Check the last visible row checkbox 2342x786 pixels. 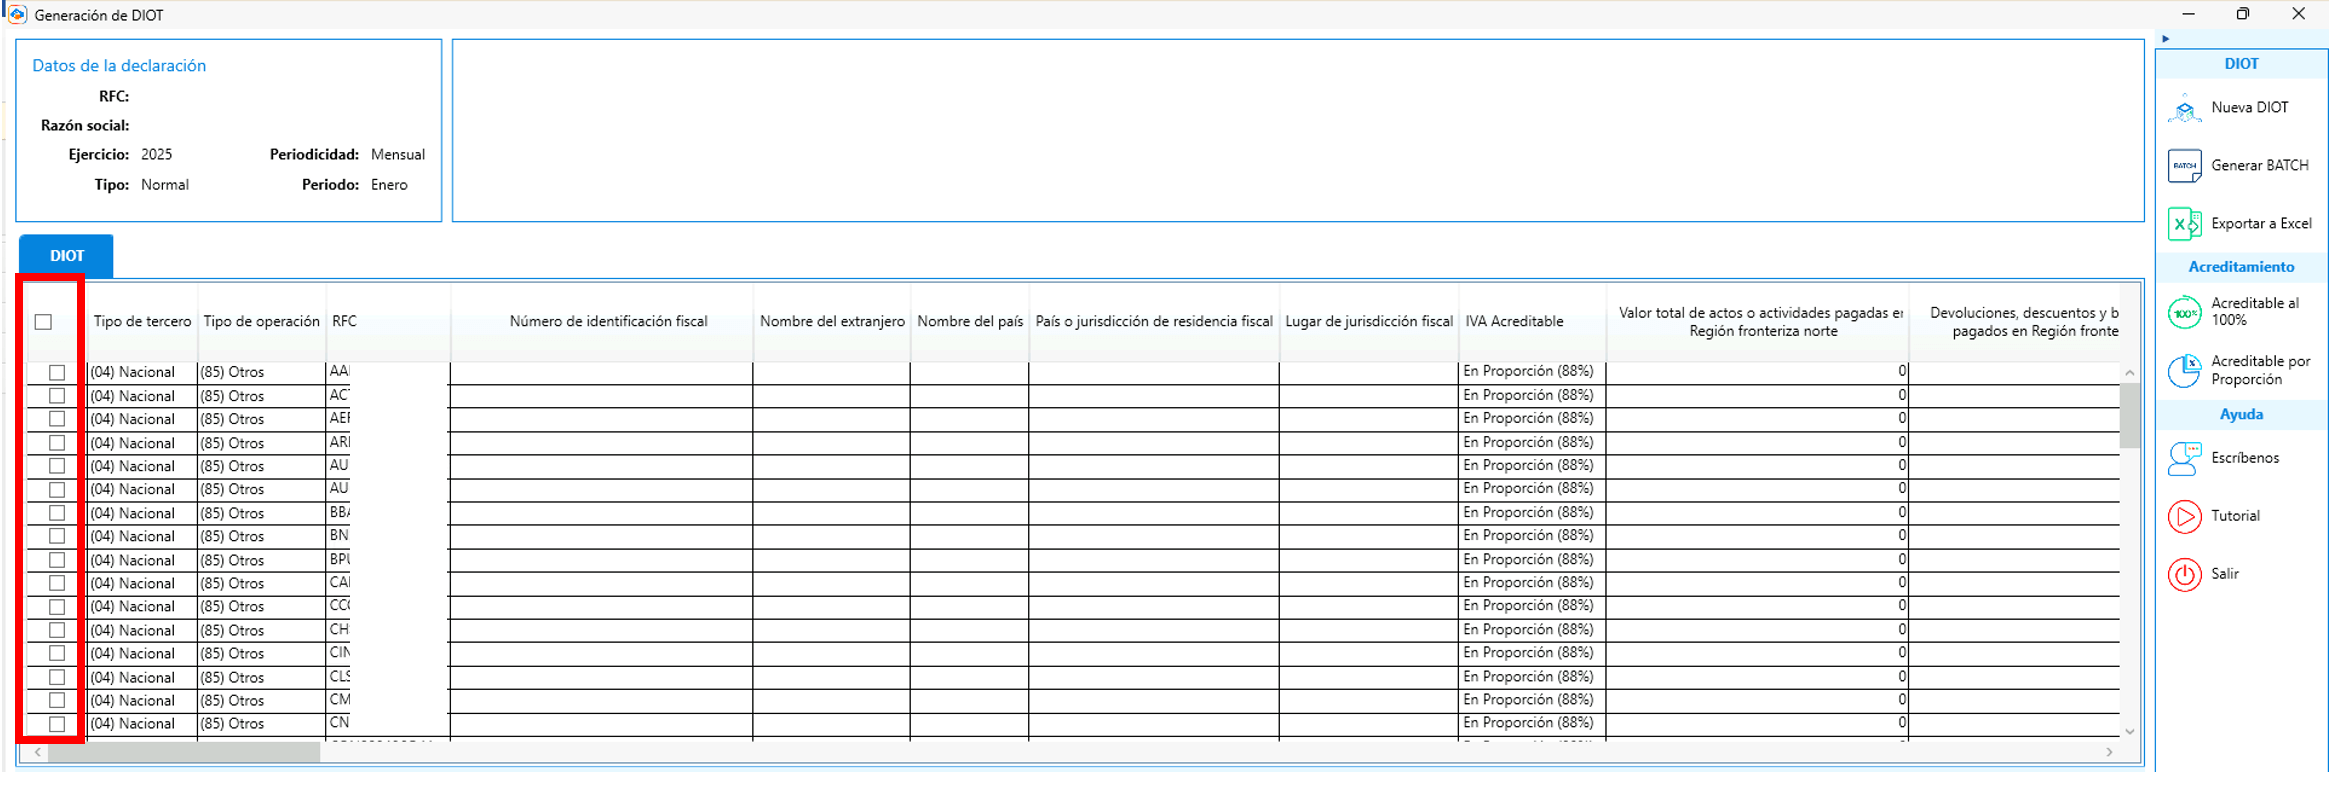57,724
